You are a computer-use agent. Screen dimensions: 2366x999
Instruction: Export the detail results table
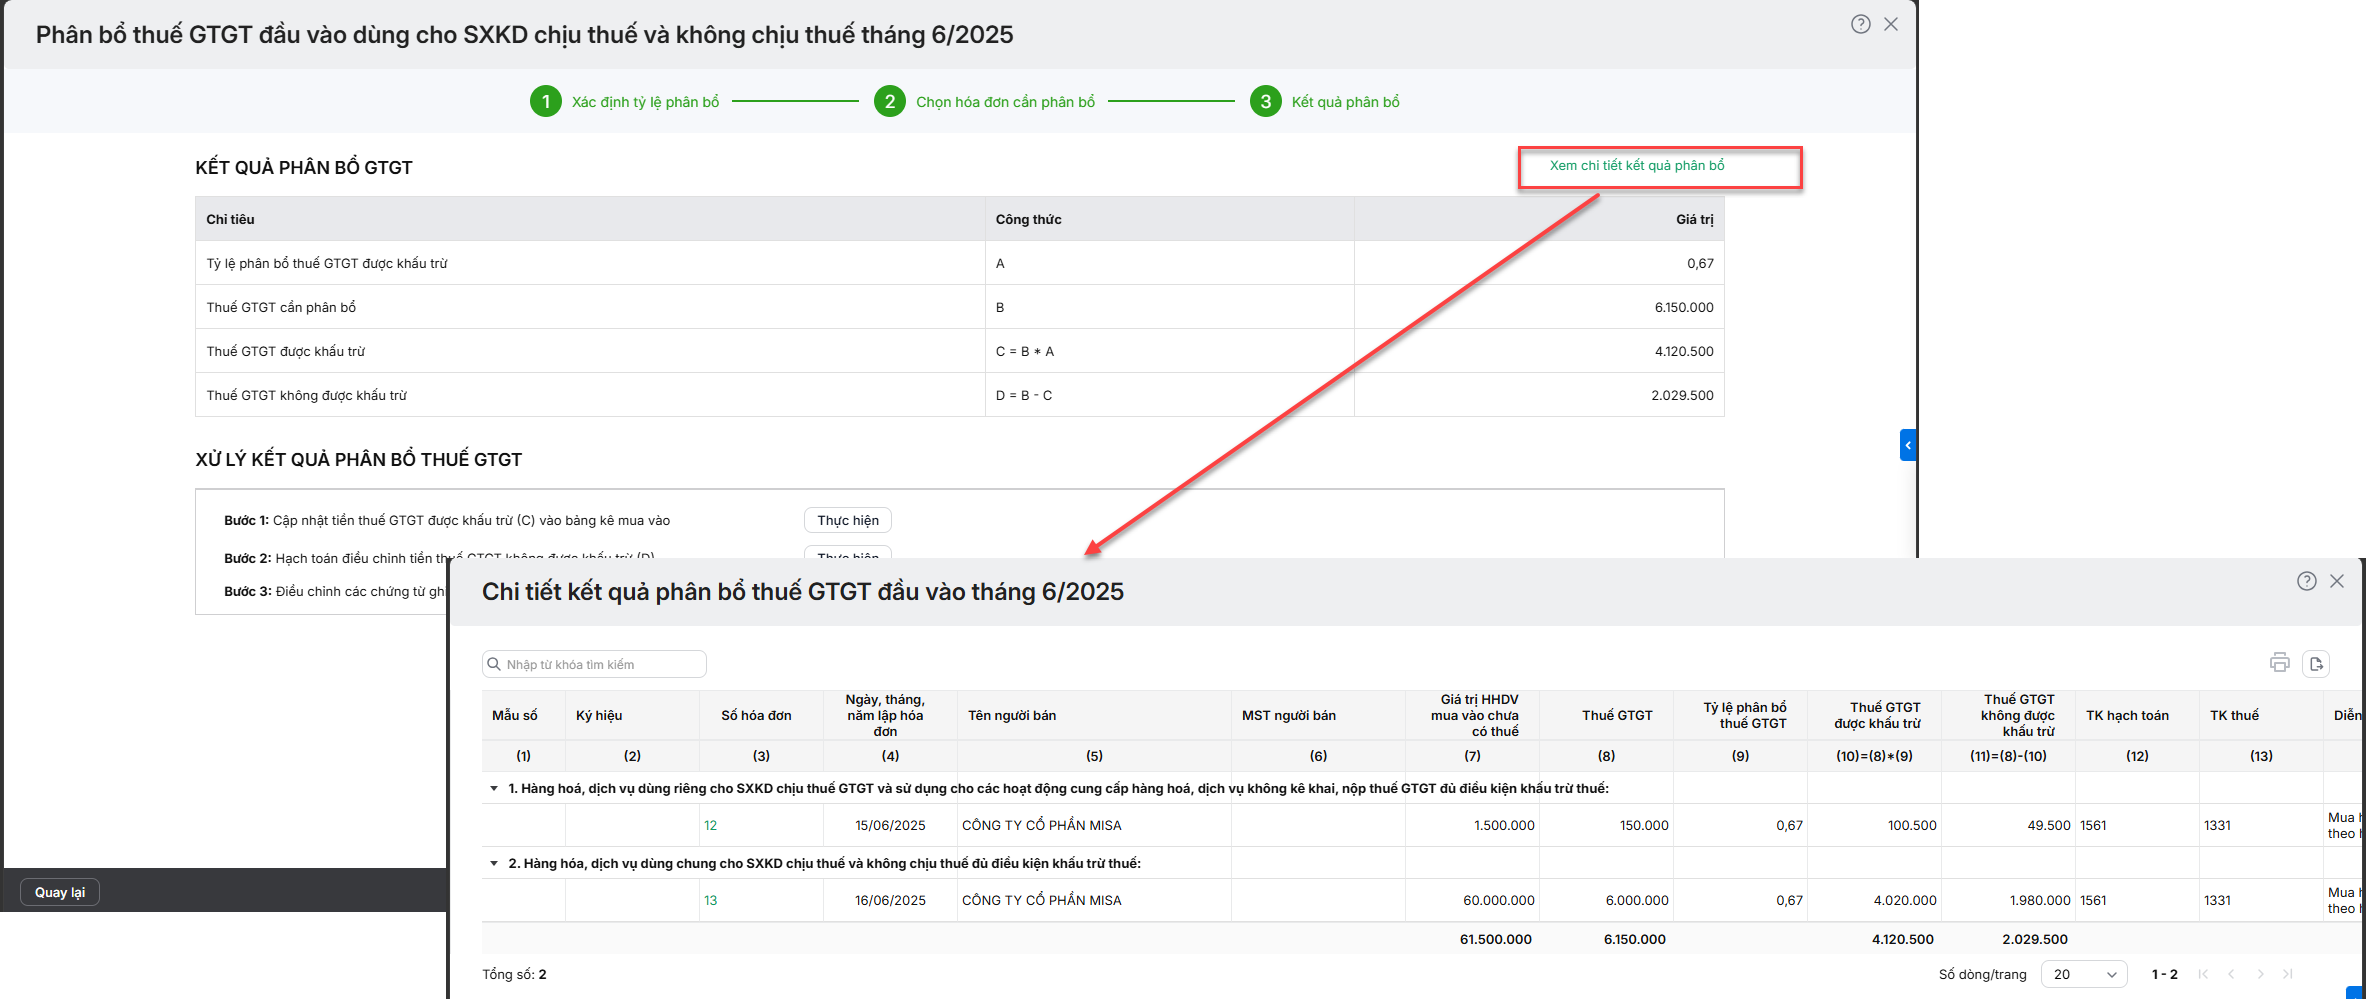pos(2316,663)
